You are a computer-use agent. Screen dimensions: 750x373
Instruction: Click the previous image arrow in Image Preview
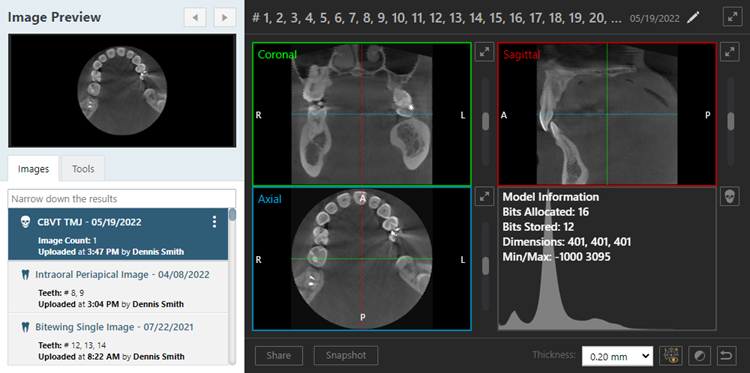pos(195,18)
